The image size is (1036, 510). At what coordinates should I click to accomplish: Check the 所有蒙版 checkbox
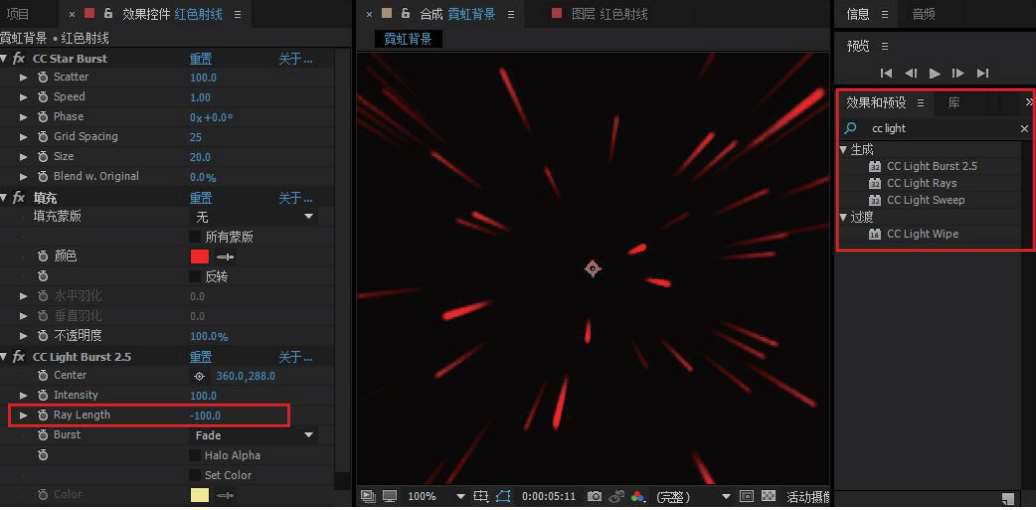[x=196, y=237]
